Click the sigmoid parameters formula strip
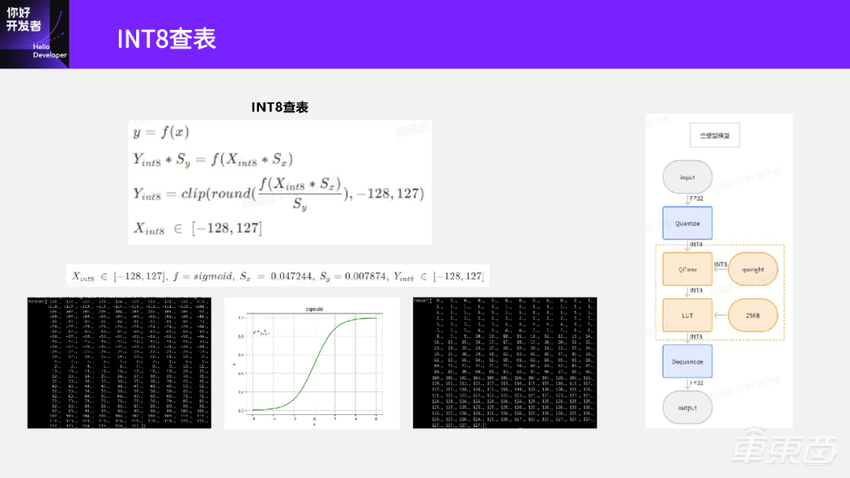 tap(278, 276)
